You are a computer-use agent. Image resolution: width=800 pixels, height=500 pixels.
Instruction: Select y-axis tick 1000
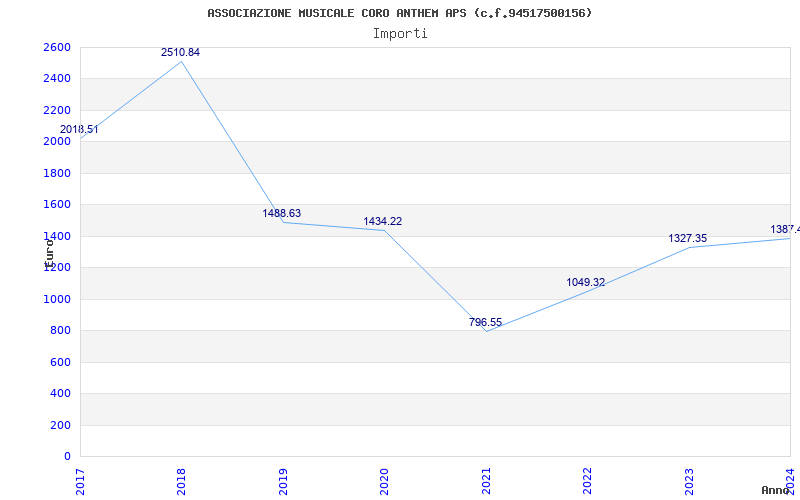[57, 299]
